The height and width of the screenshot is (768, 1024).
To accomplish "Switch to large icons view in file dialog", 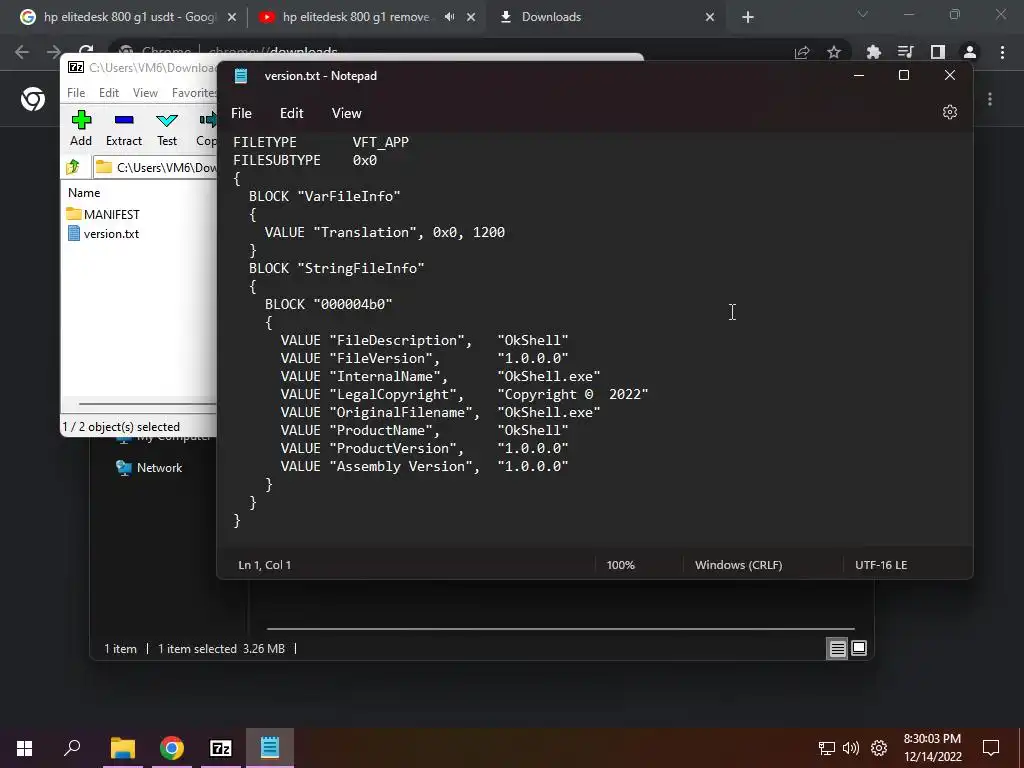I will pyautogui.click(x=859, y=648).
